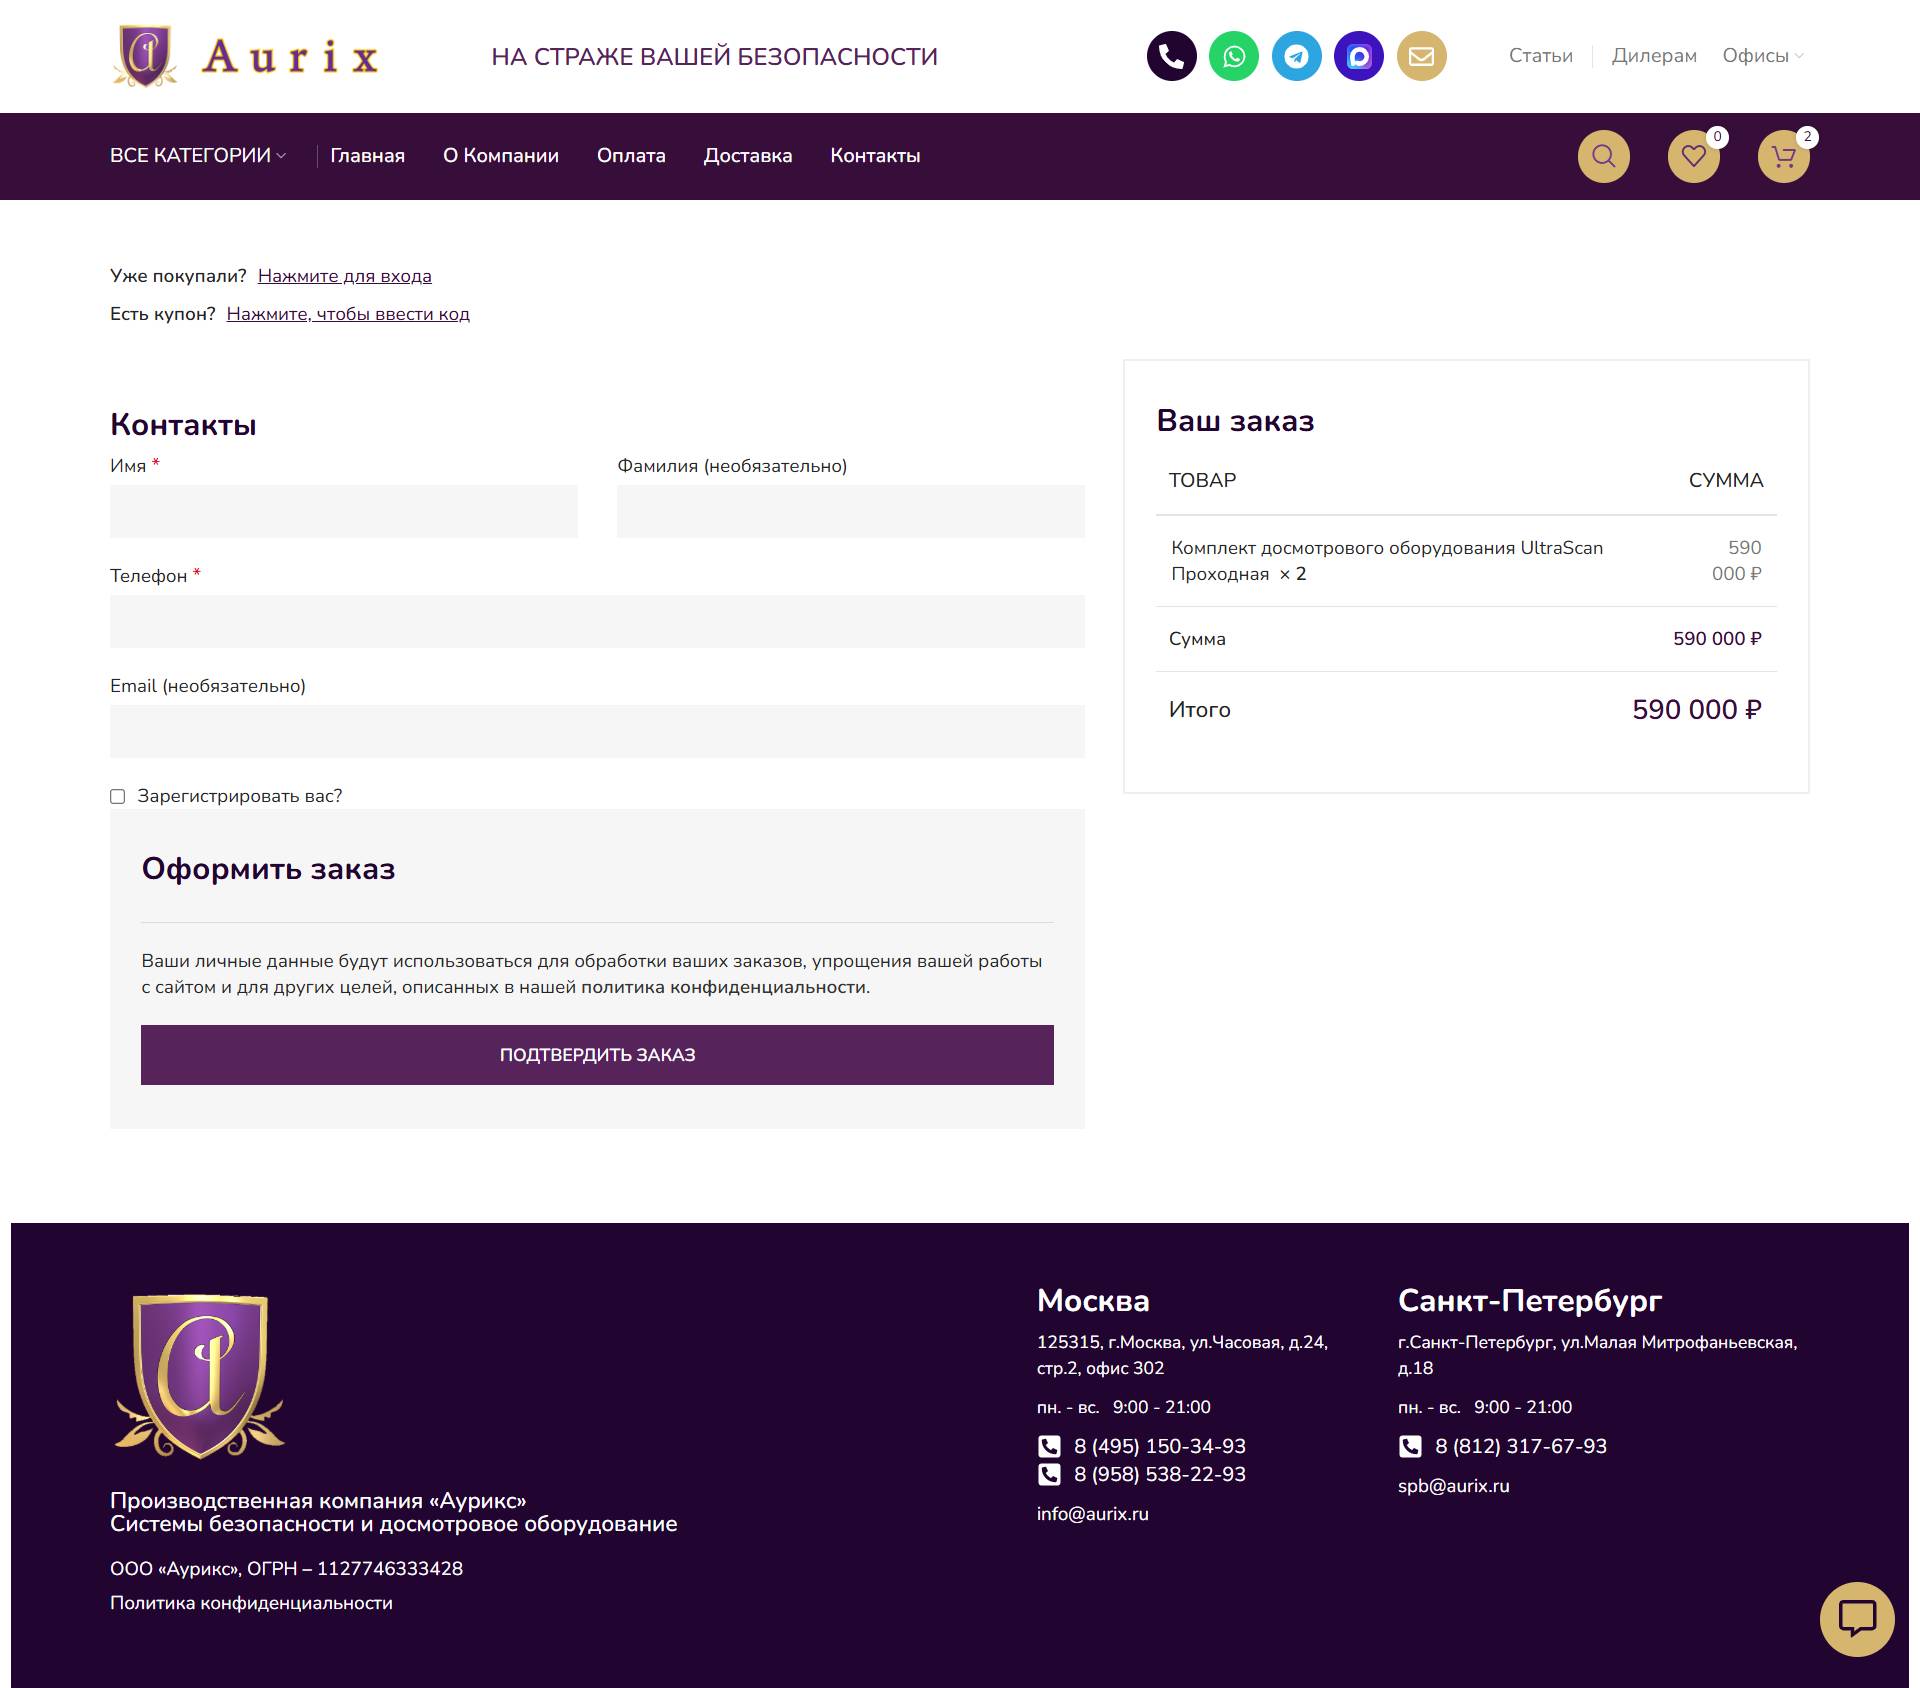
Task: Open footer 'Политика конфиденциальности' link
Action: [251, 1603]
